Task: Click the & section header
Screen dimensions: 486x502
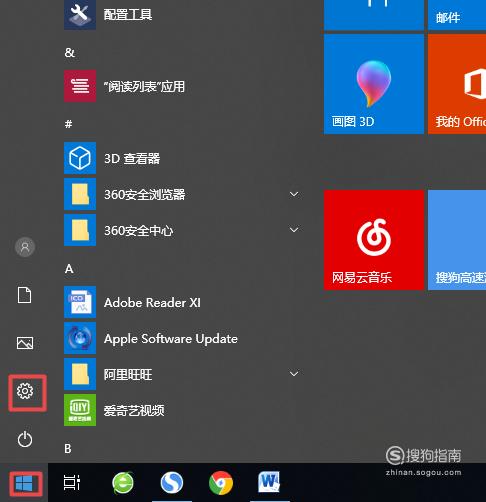Action: tap(70, 53)
